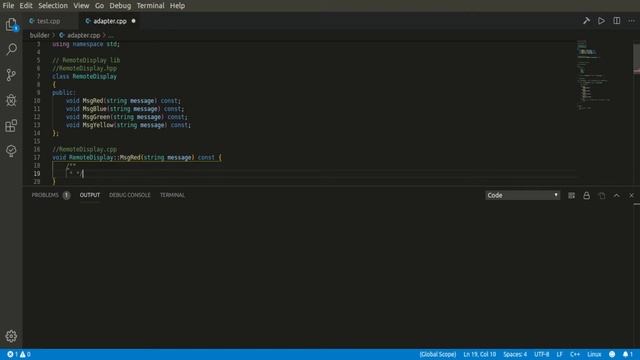The width and height of the screenshot is (640, 360).
Task: Open the Manage gear settings icon
Action: (11, 336)
